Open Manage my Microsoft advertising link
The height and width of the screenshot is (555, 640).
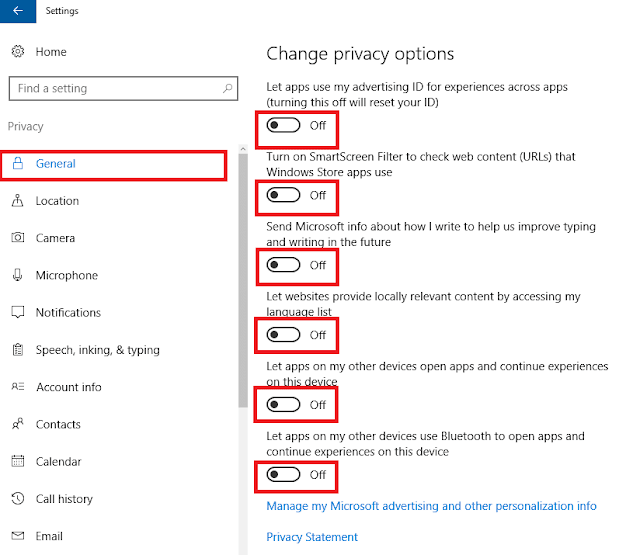pos(431,506)
